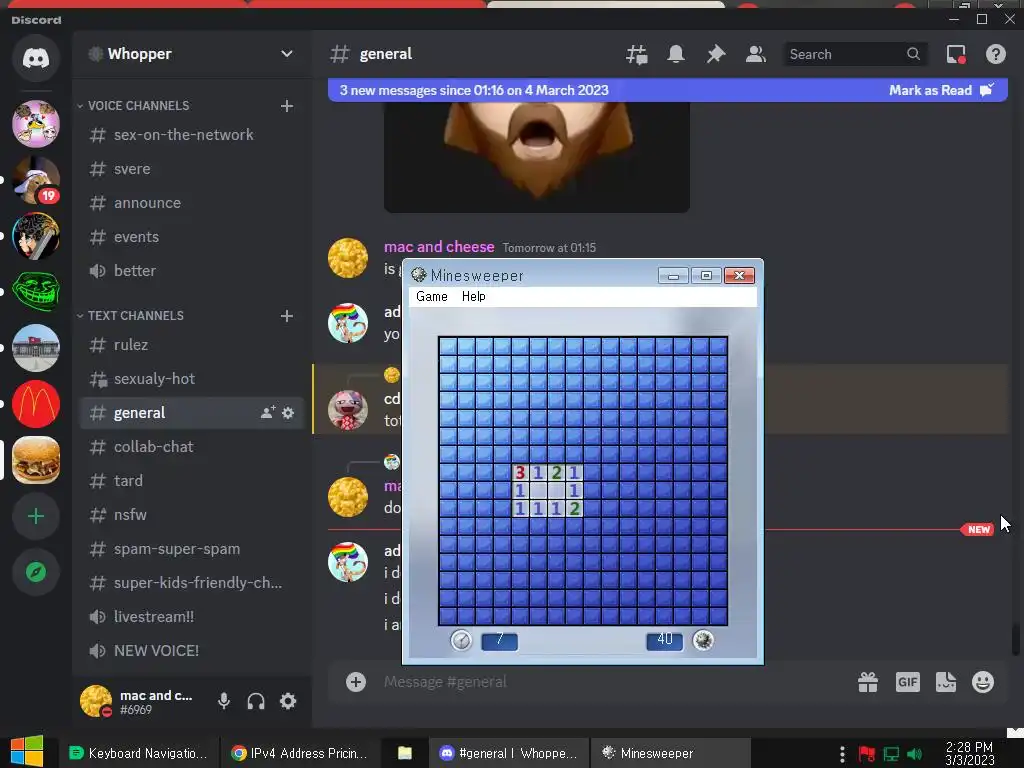Toggle headphones deafen
1024x768 pixels.
[256, 701]
